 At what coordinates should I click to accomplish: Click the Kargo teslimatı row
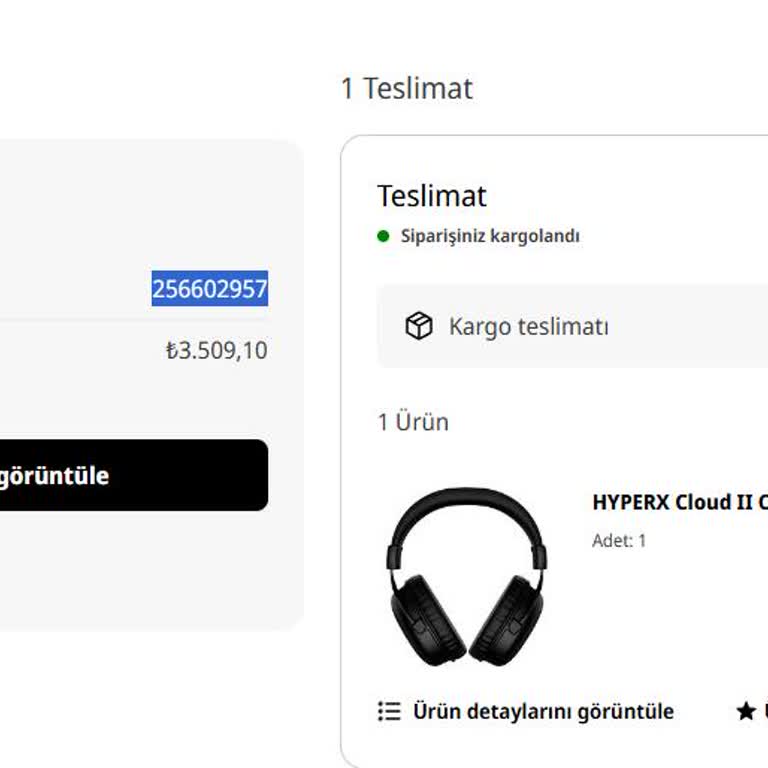click(572, 326)
